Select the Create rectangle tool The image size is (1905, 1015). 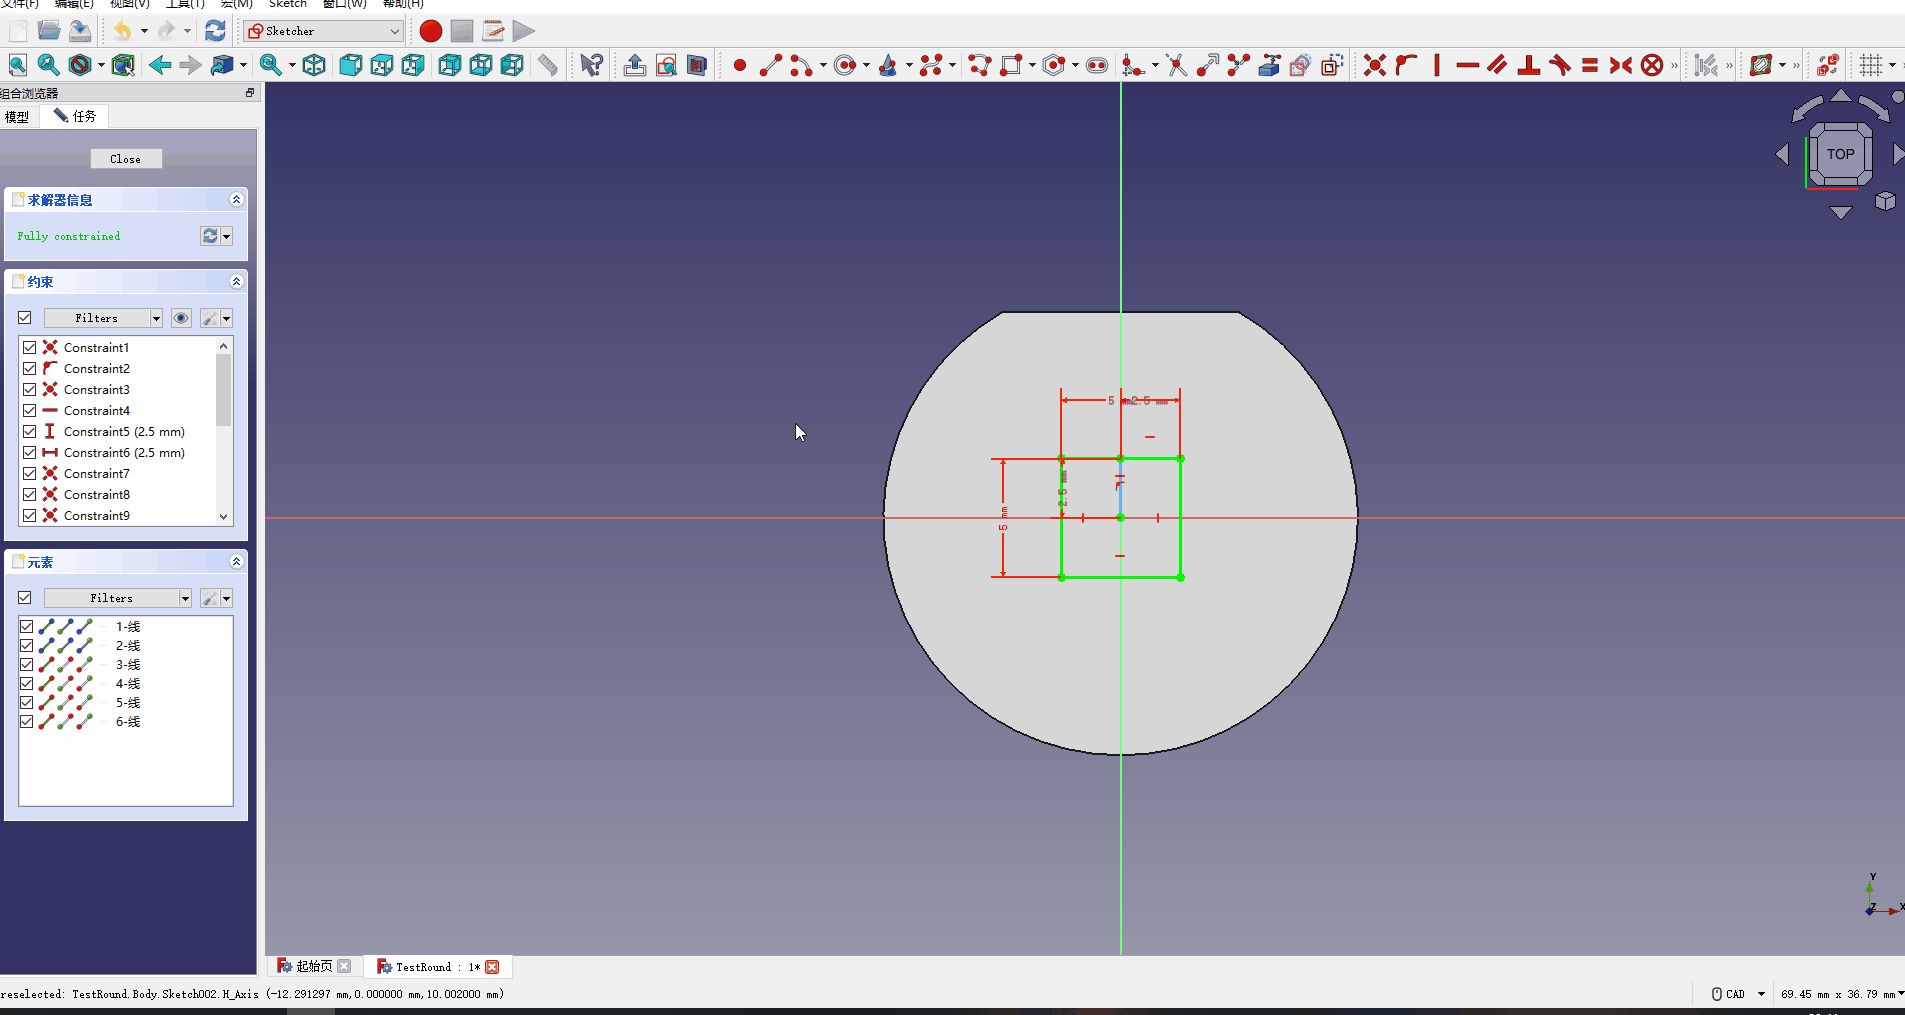1012,66
